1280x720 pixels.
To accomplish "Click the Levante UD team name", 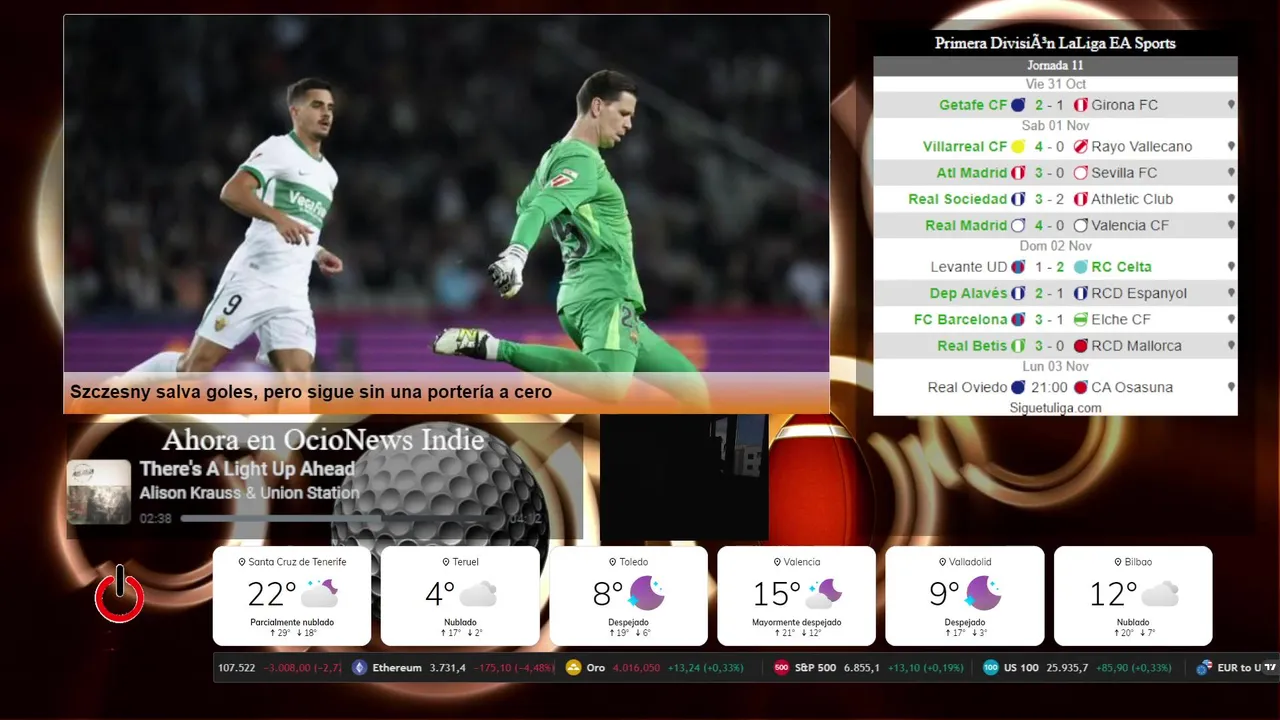I will pos(969,267).
